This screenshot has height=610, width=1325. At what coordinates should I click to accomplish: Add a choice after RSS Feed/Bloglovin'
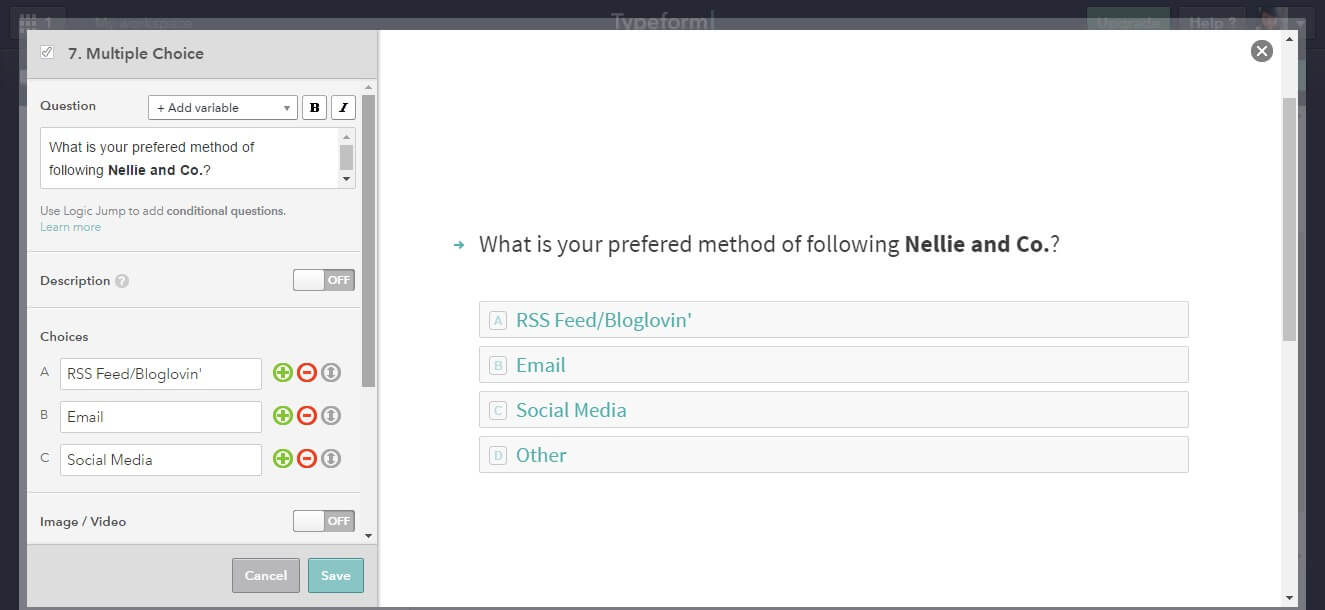click(283, 373)
